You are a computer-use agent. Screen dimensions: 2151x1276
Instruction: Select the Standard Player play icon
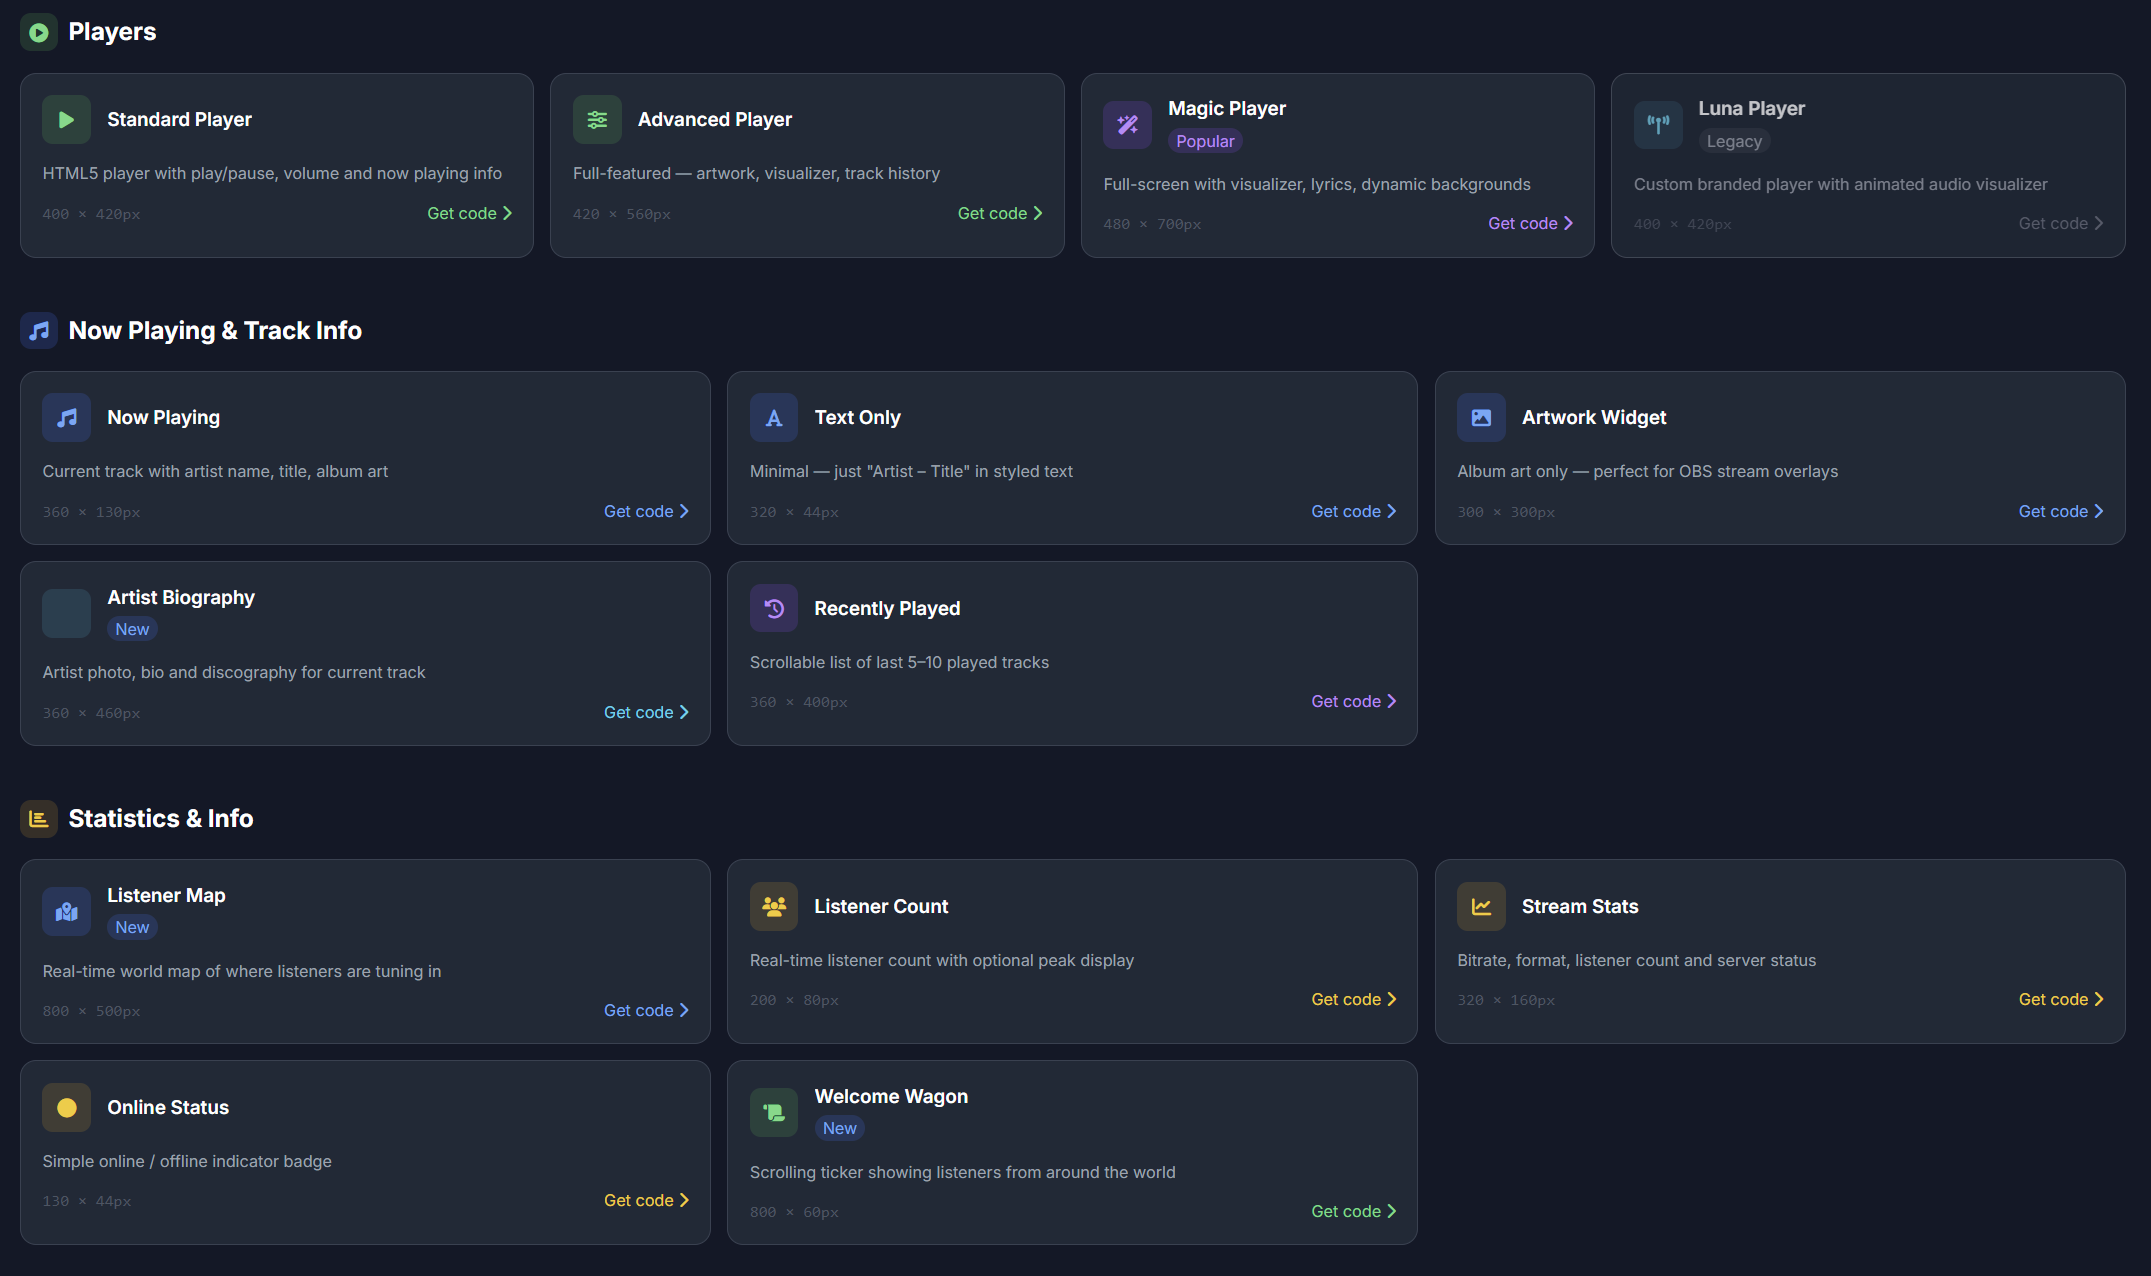click(66, 119)
